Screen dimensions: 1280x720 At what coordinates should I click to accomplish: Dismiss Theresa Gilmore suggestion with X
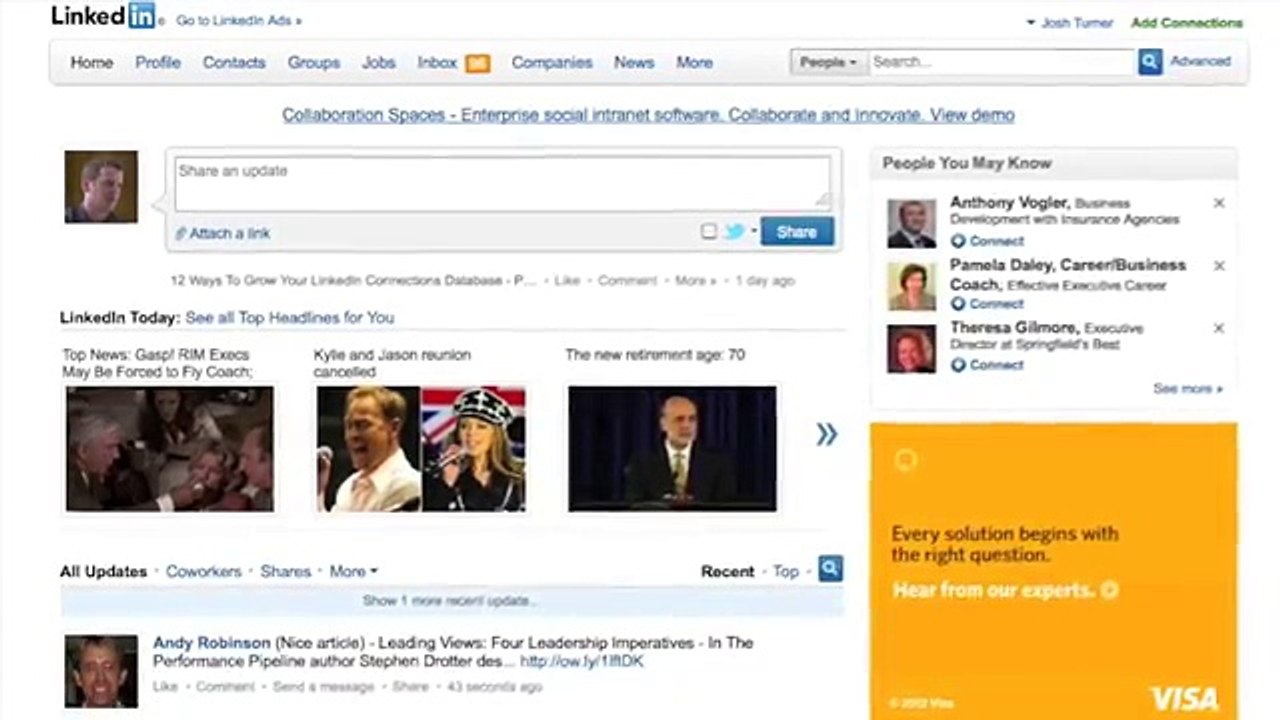tap(1219, 328)
